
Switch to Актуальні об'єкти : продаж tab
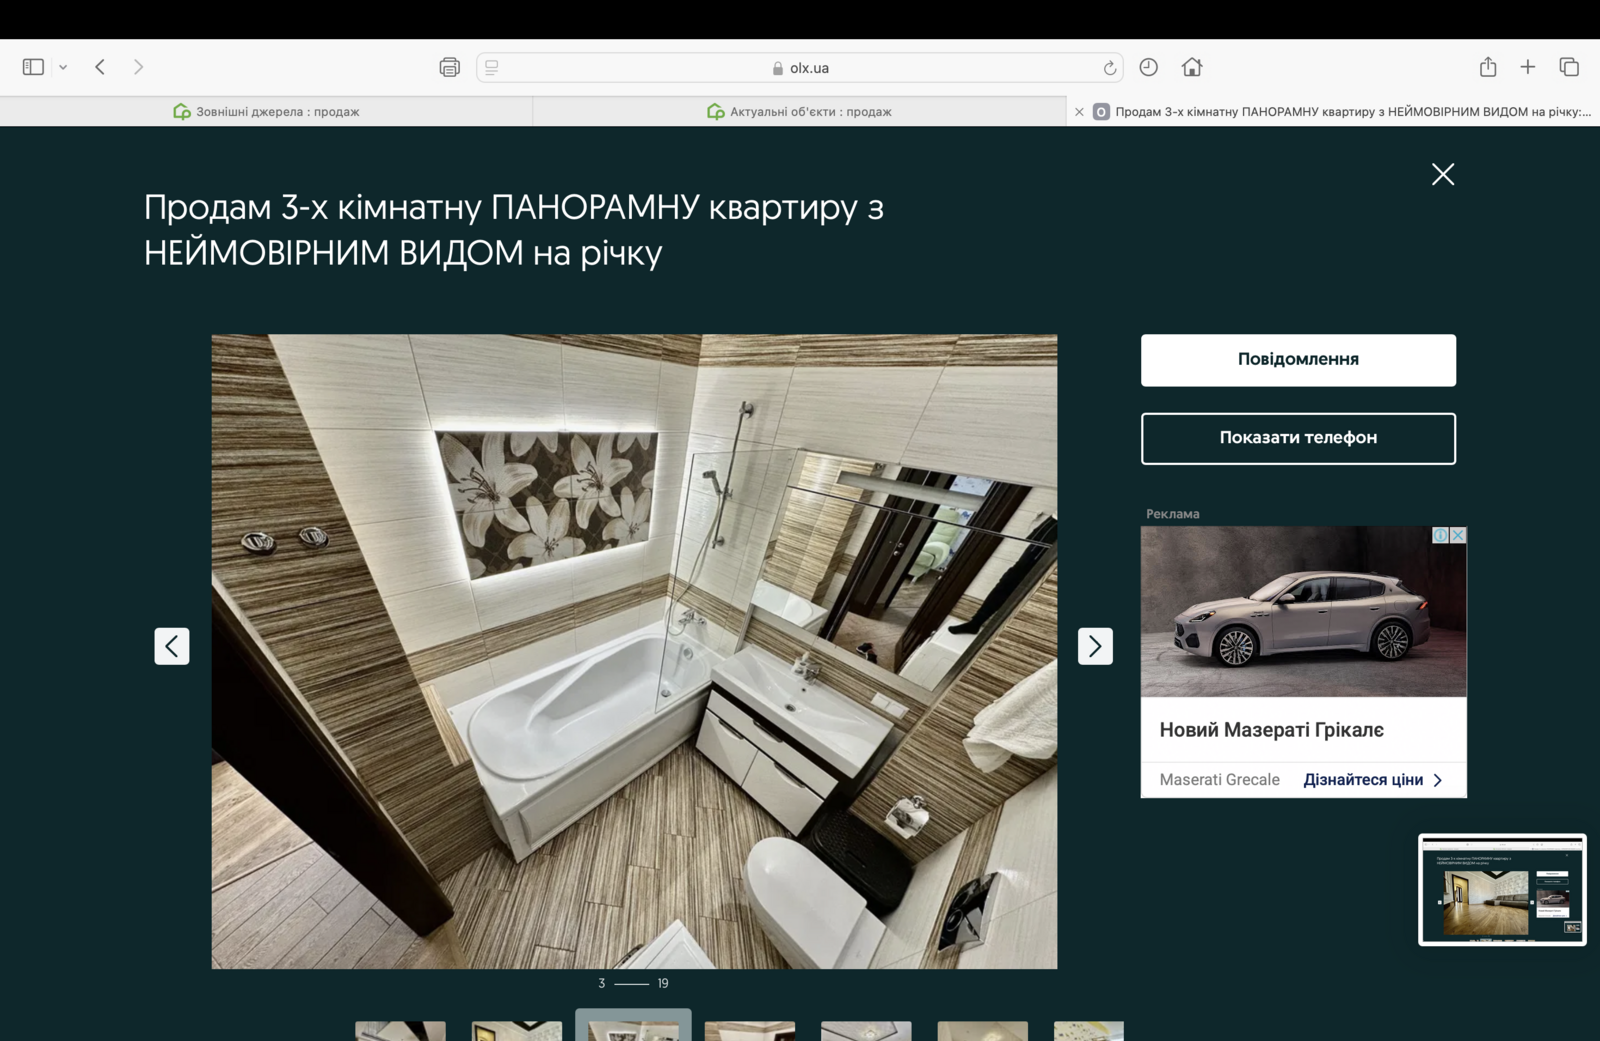click(799, 112)
